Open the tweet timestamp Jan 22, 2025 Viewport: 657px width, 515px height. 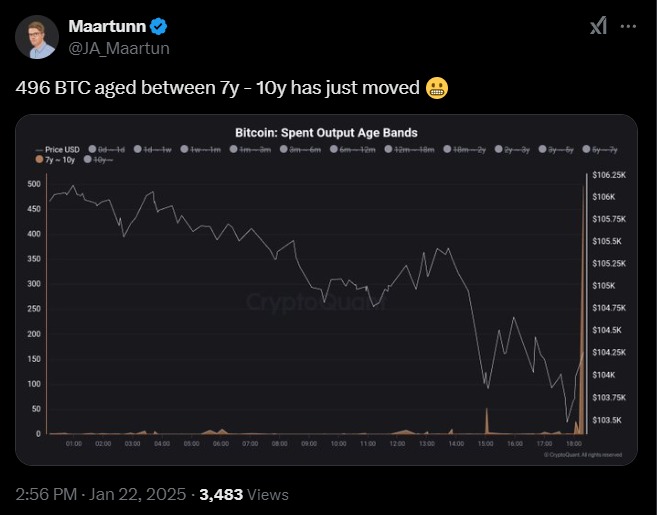tap(137, 494)
